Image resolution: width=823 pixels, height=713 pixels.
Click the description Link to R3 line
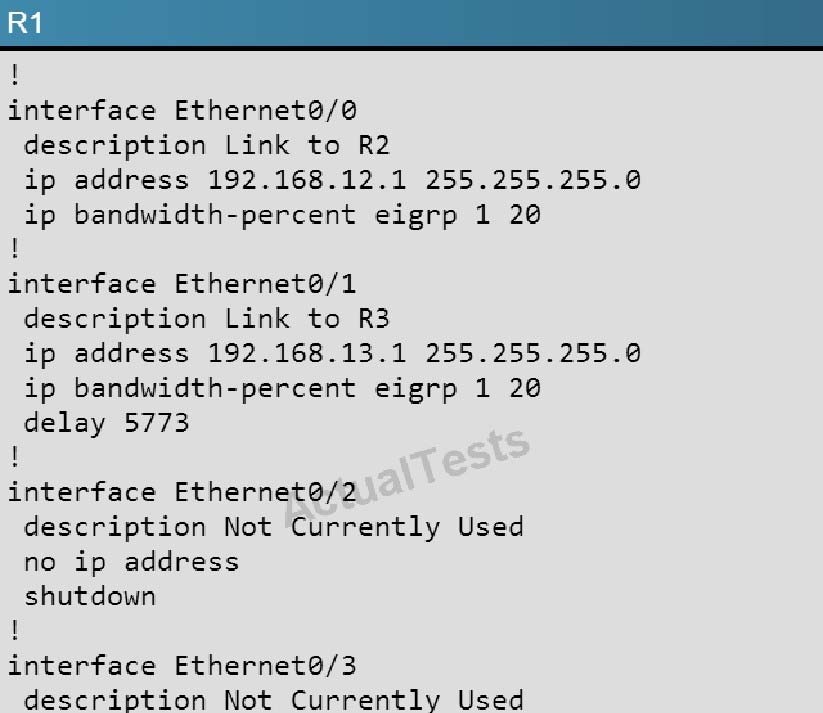[x=207, y=319]
